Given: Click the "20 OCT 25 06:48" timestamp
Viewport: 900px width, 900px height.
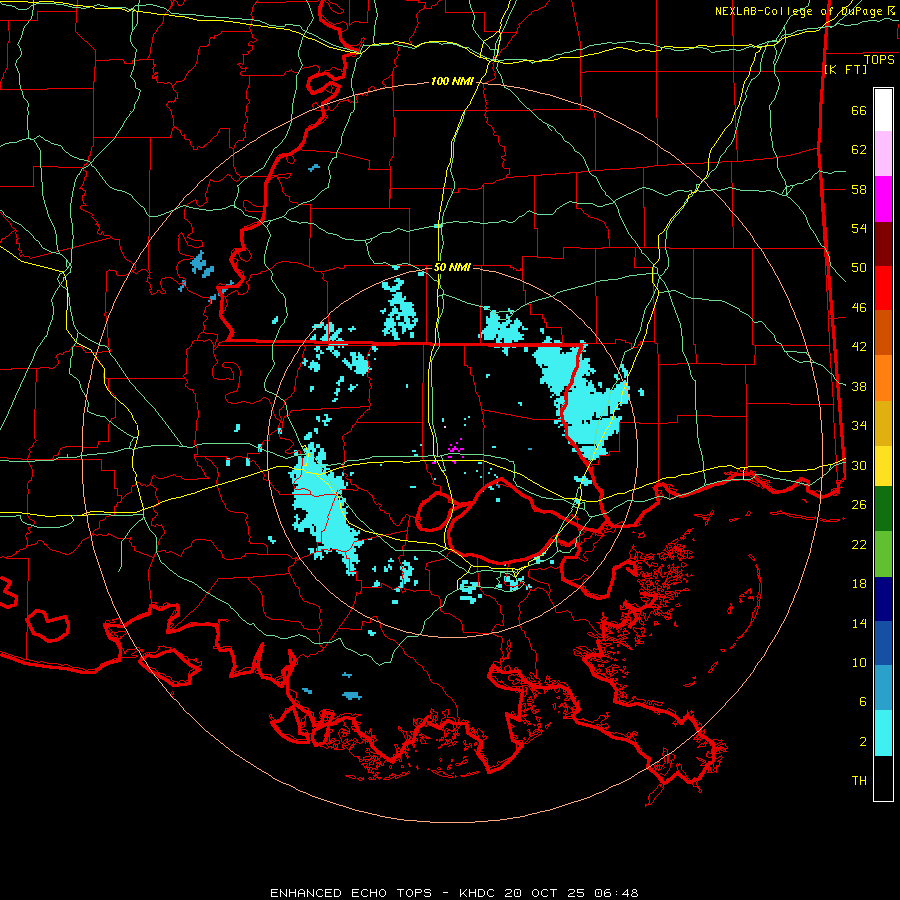Looking at the screenshot, I should click(x=571, y=893).
